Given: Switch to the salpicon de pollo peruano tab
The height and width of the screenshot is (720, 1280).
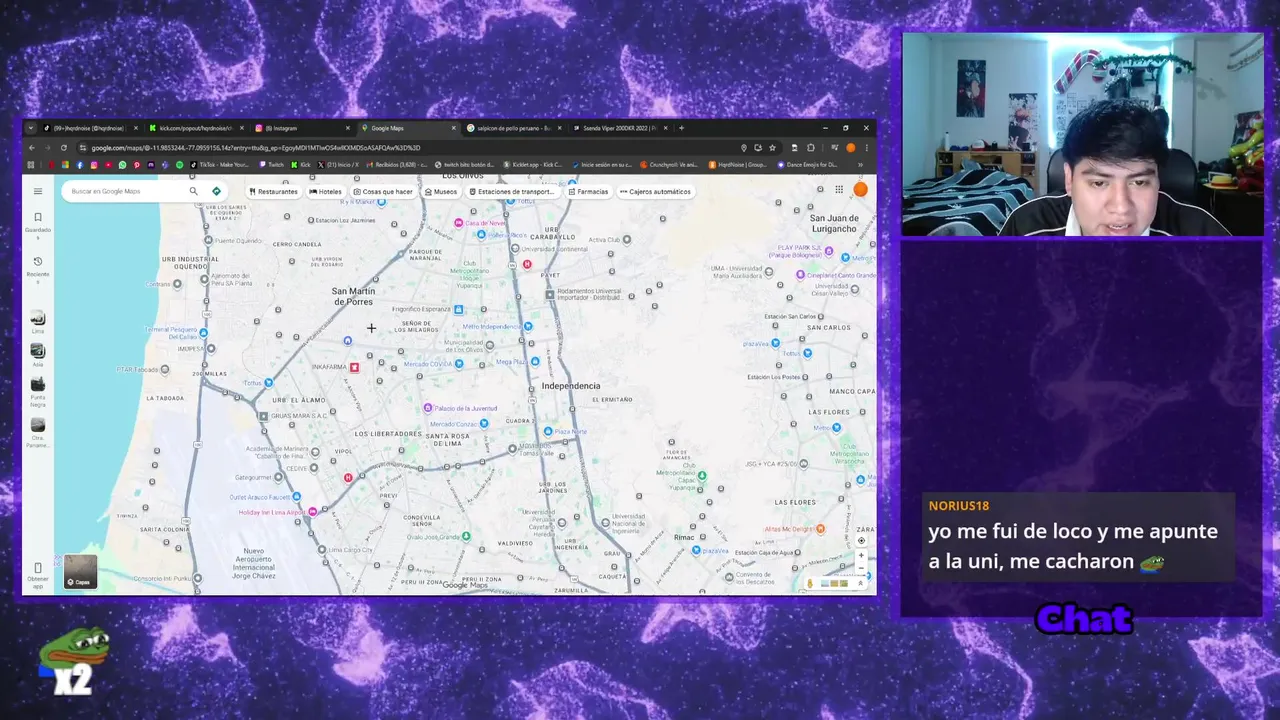Looking at the screenshot, I should [x=514, y=128].
